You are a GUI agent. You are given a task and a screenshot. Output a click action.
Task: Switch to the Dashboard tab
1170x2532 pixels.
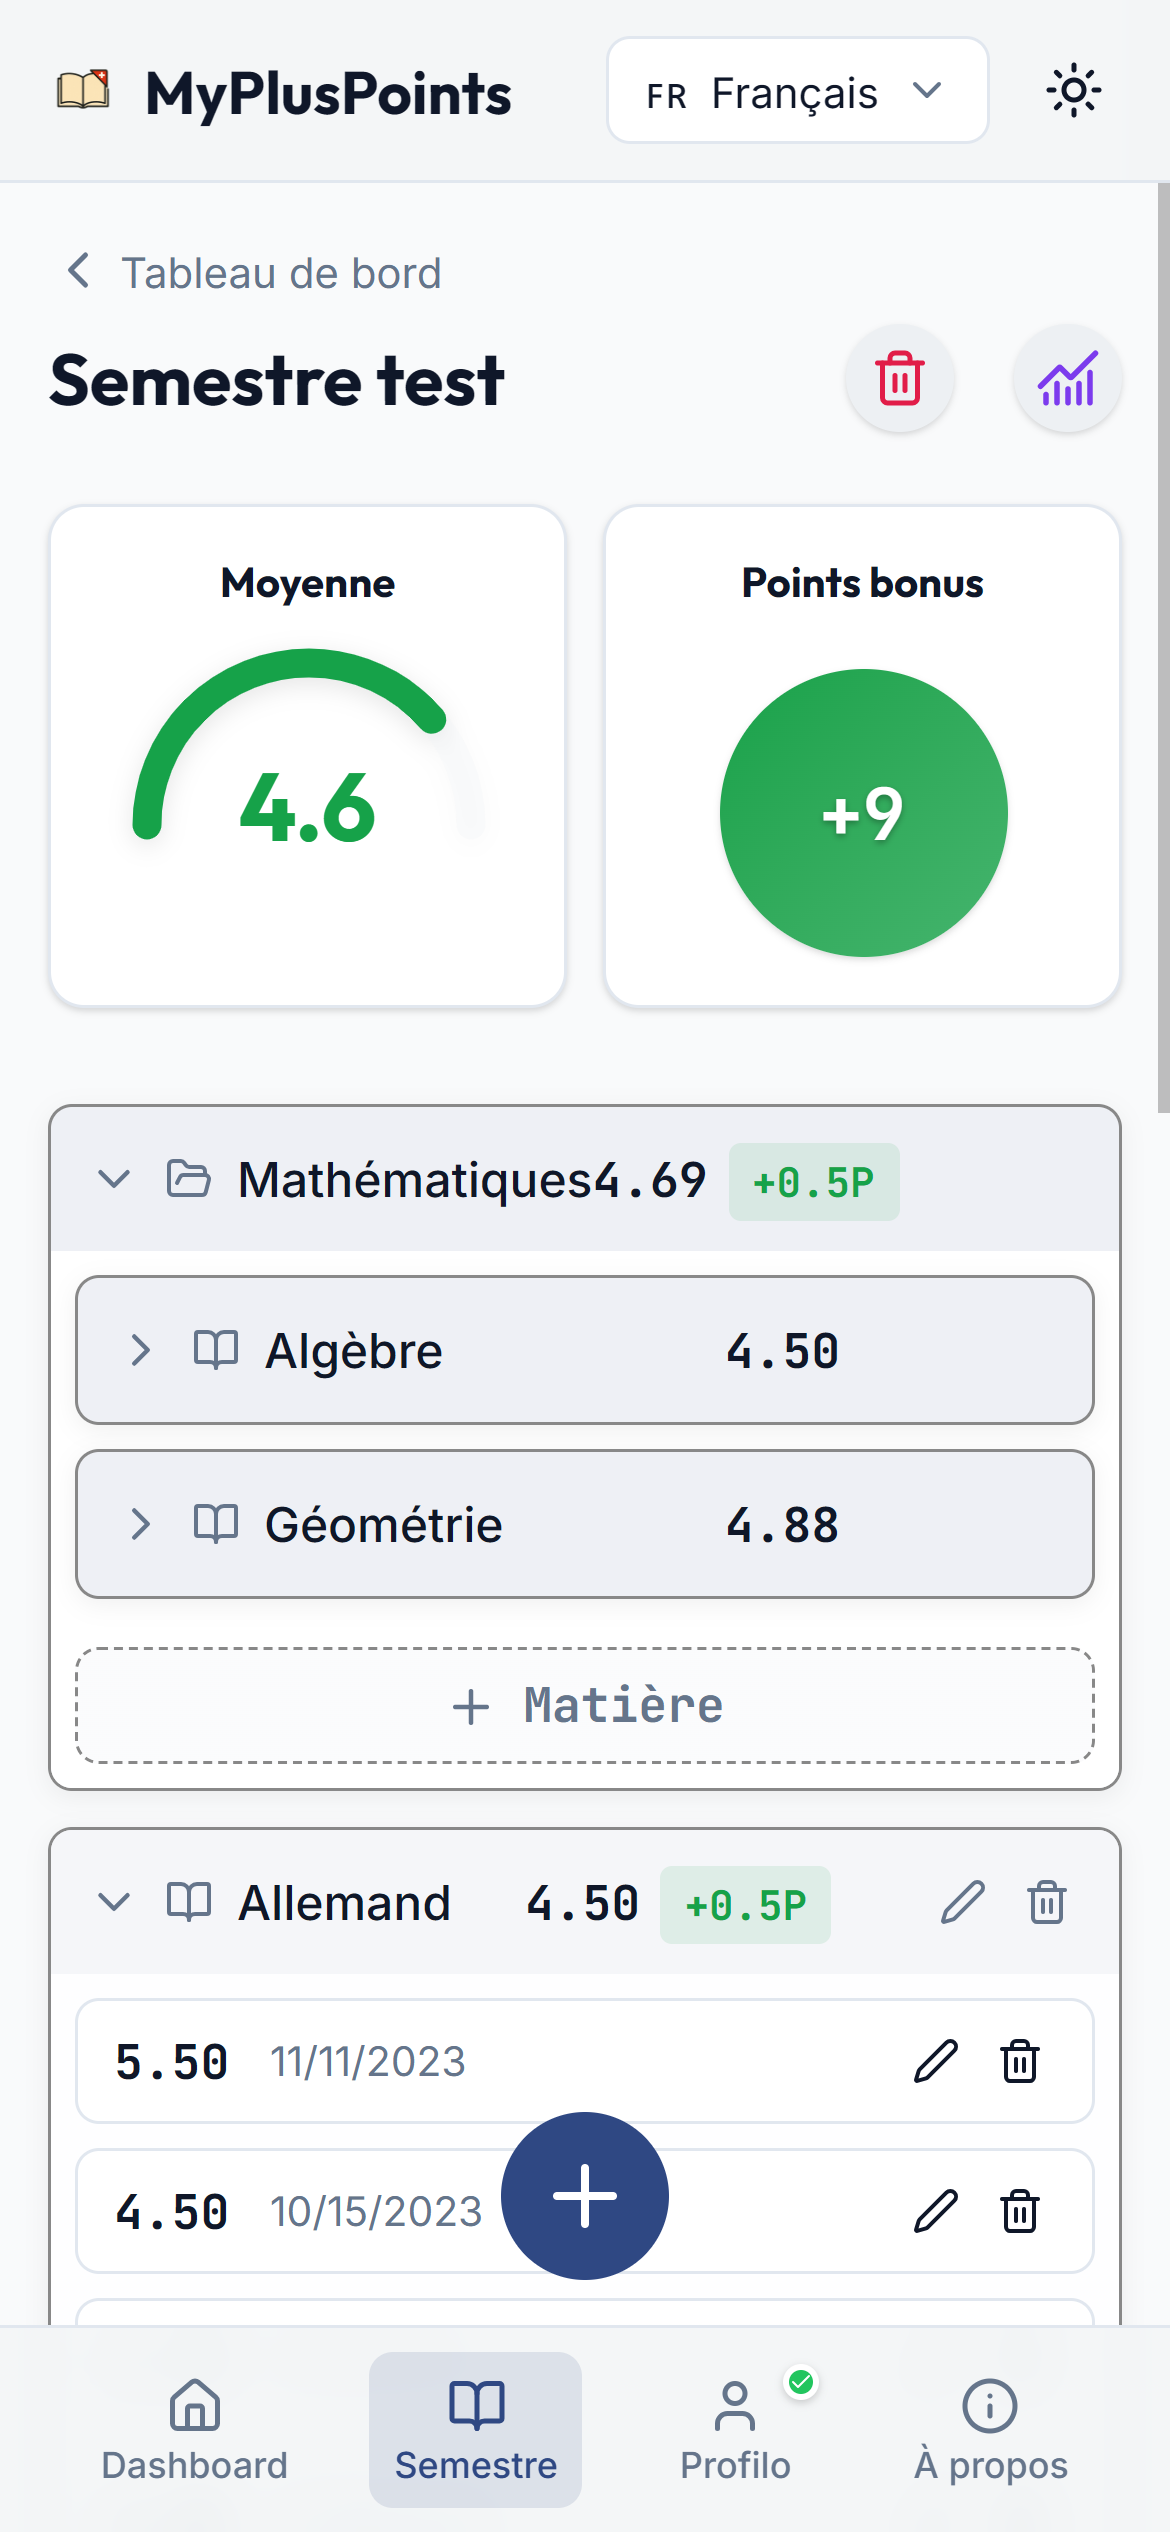195,2429
